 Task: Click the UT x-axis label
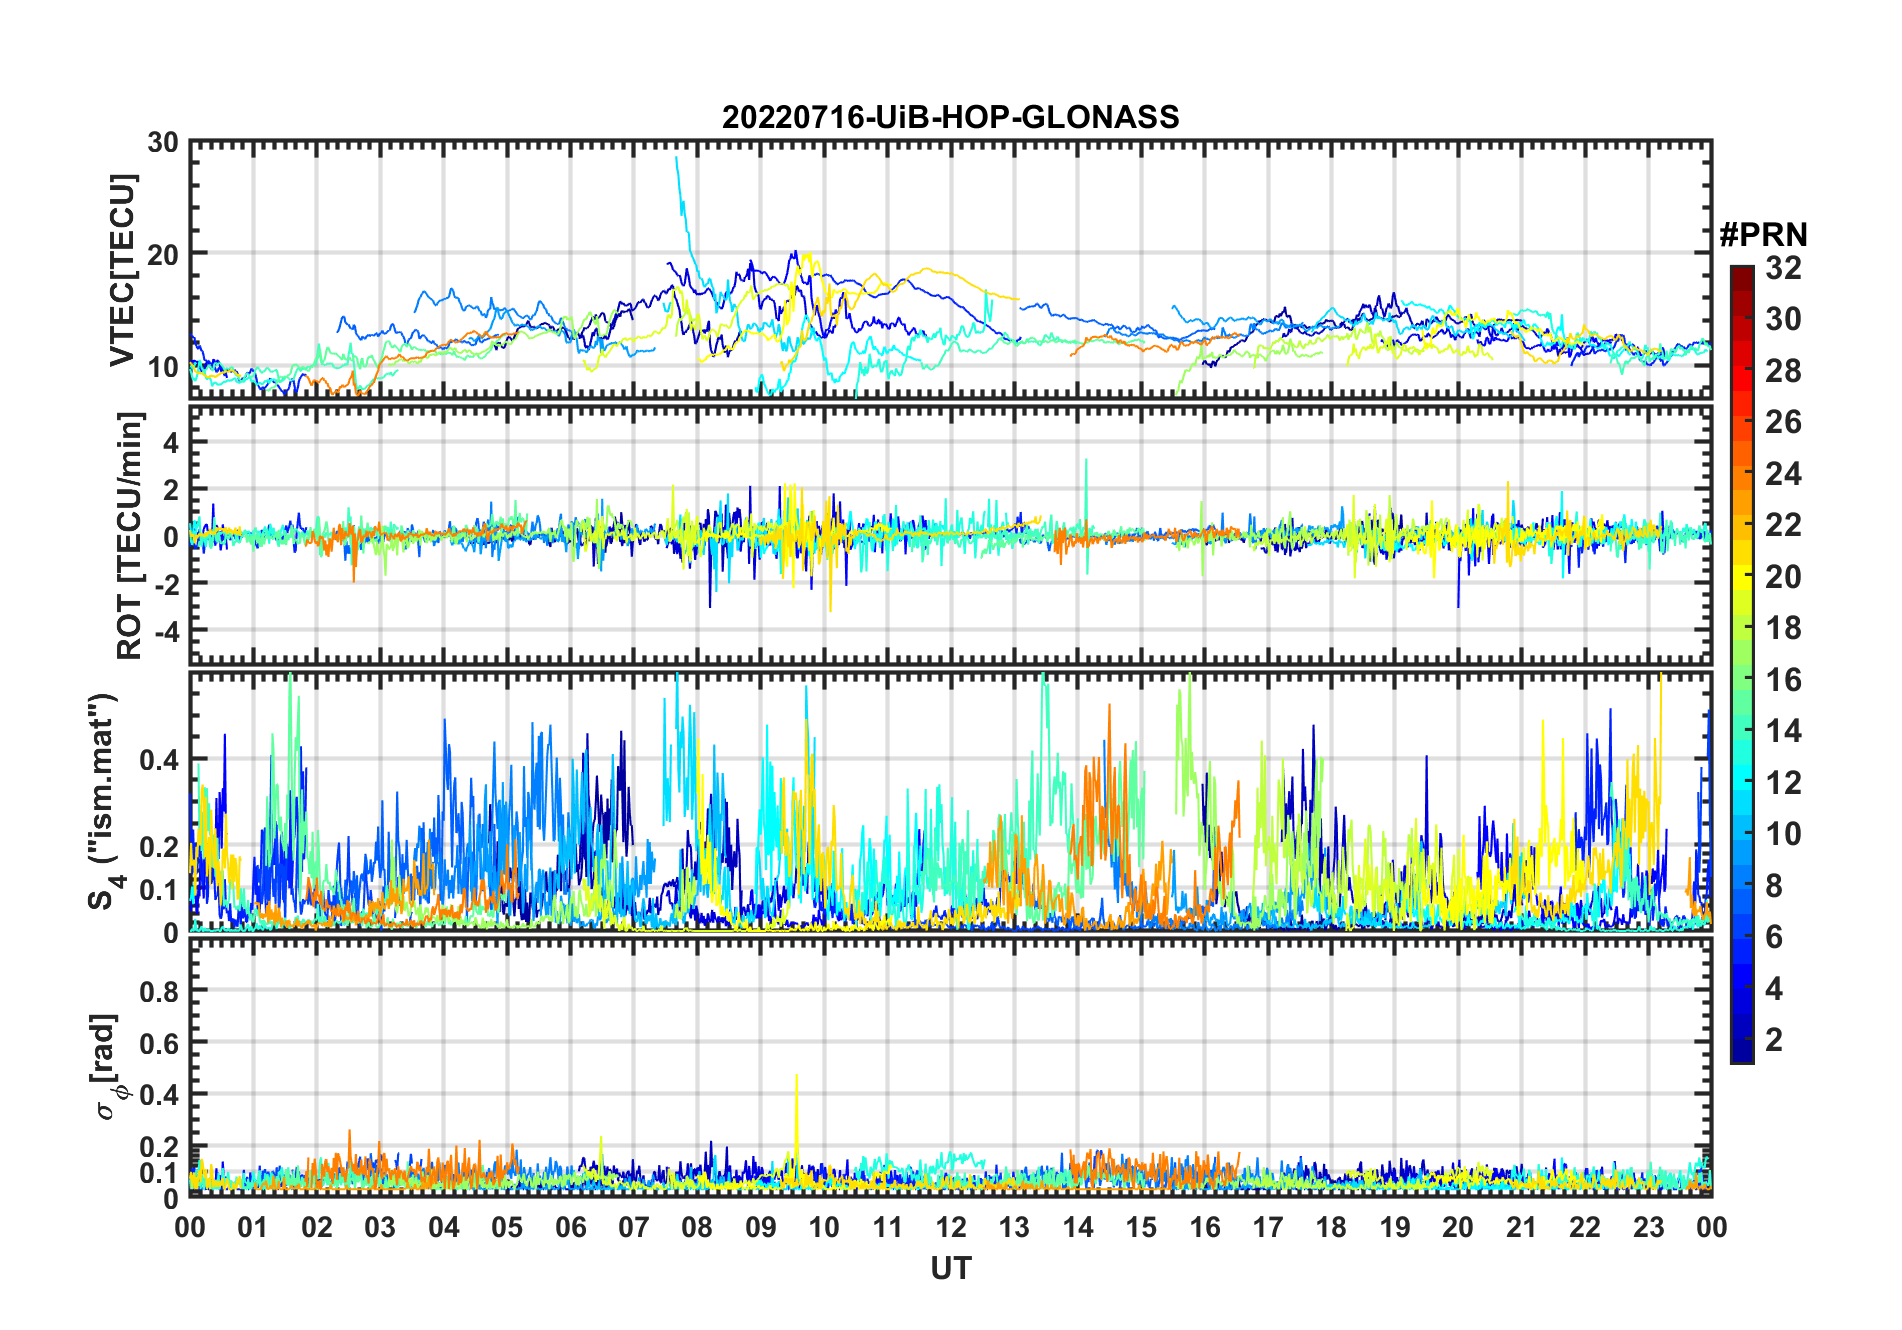click(x=950, y=1268)
